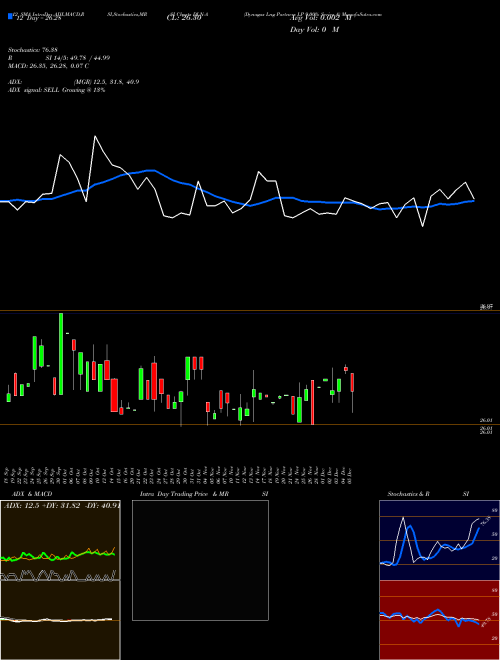Click the RSI 14/3: 49.78 / 44.99 readout
500x660 pixels.
pos(59,58)
